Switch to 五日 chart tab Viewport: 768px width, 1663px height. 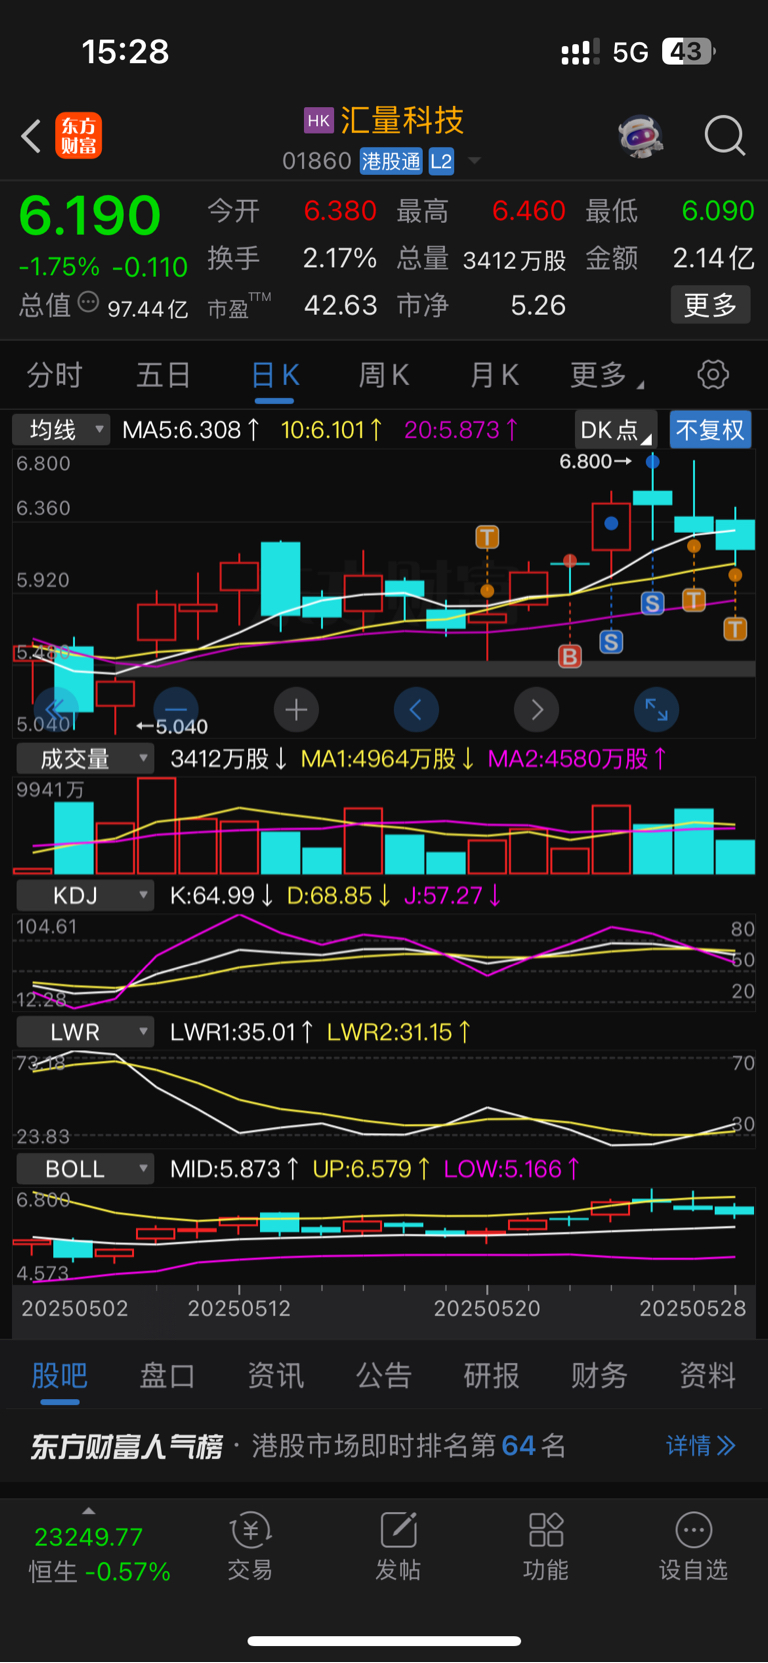(x=164, y=375)
